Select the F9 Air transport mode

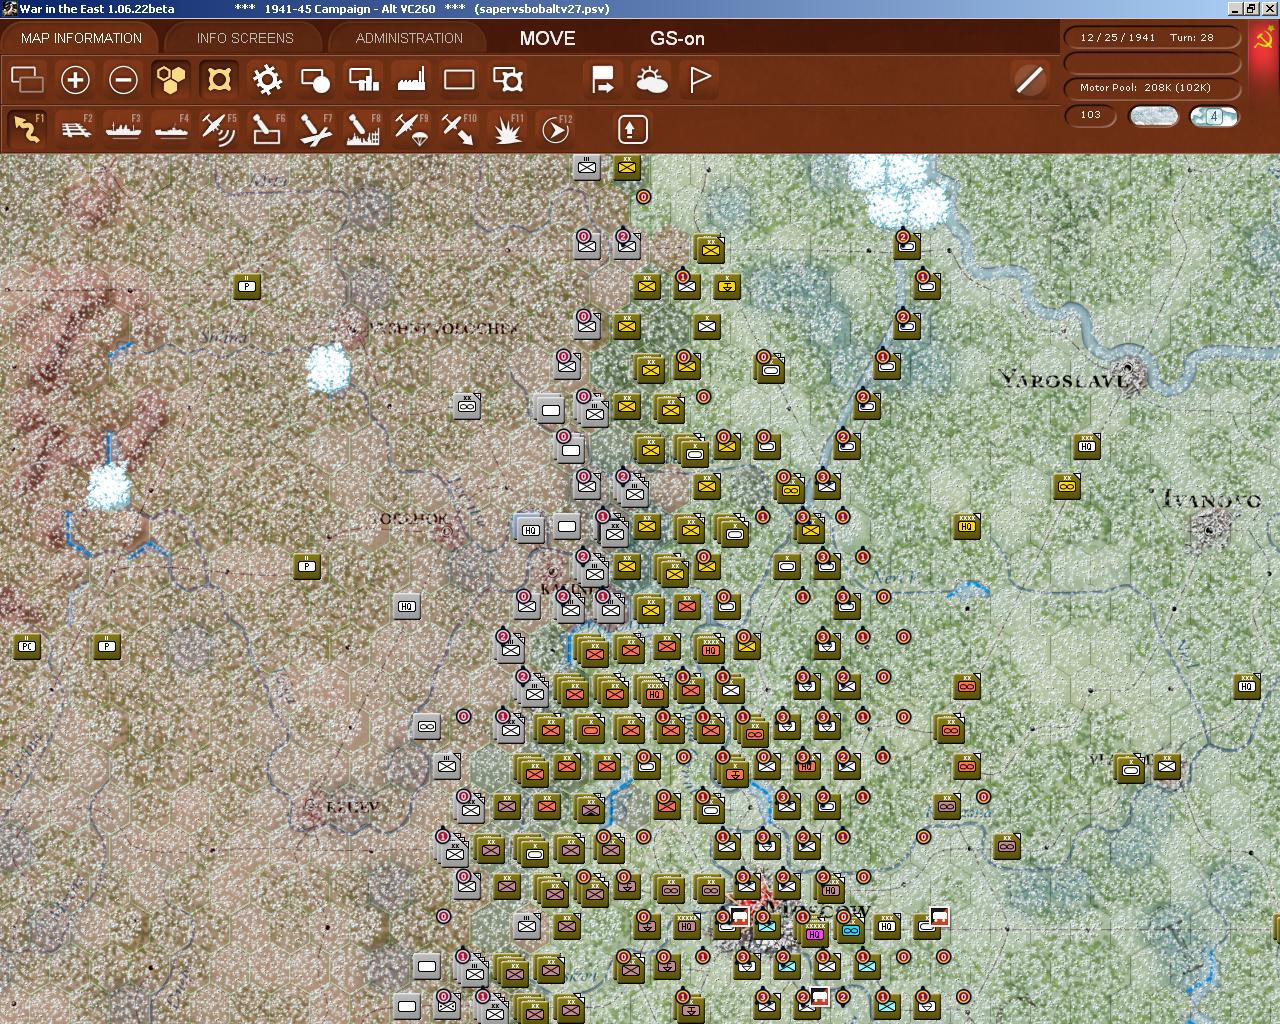coord(411,129)
